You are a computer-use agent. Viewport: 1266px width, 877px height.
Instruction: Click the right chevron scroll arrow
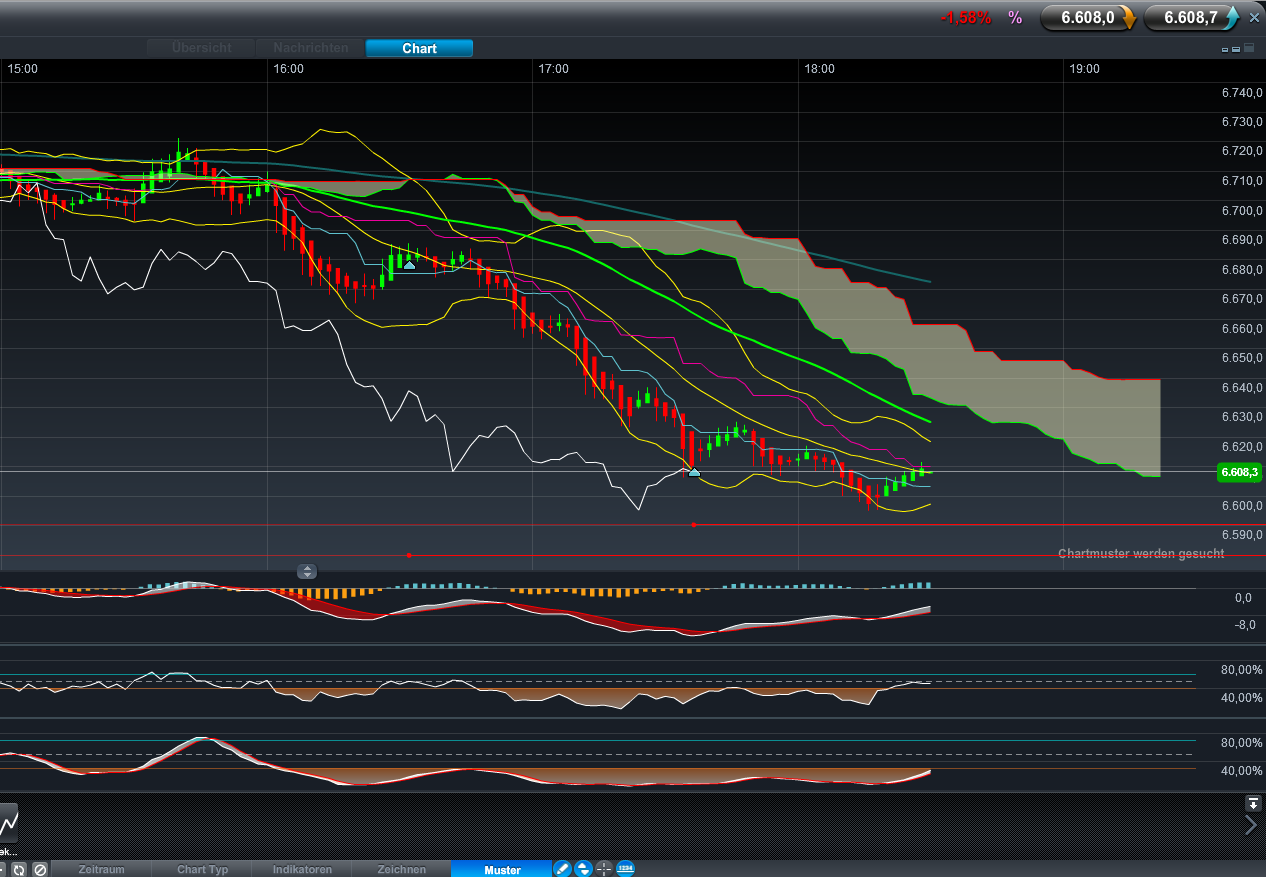tap(1250, 825)
